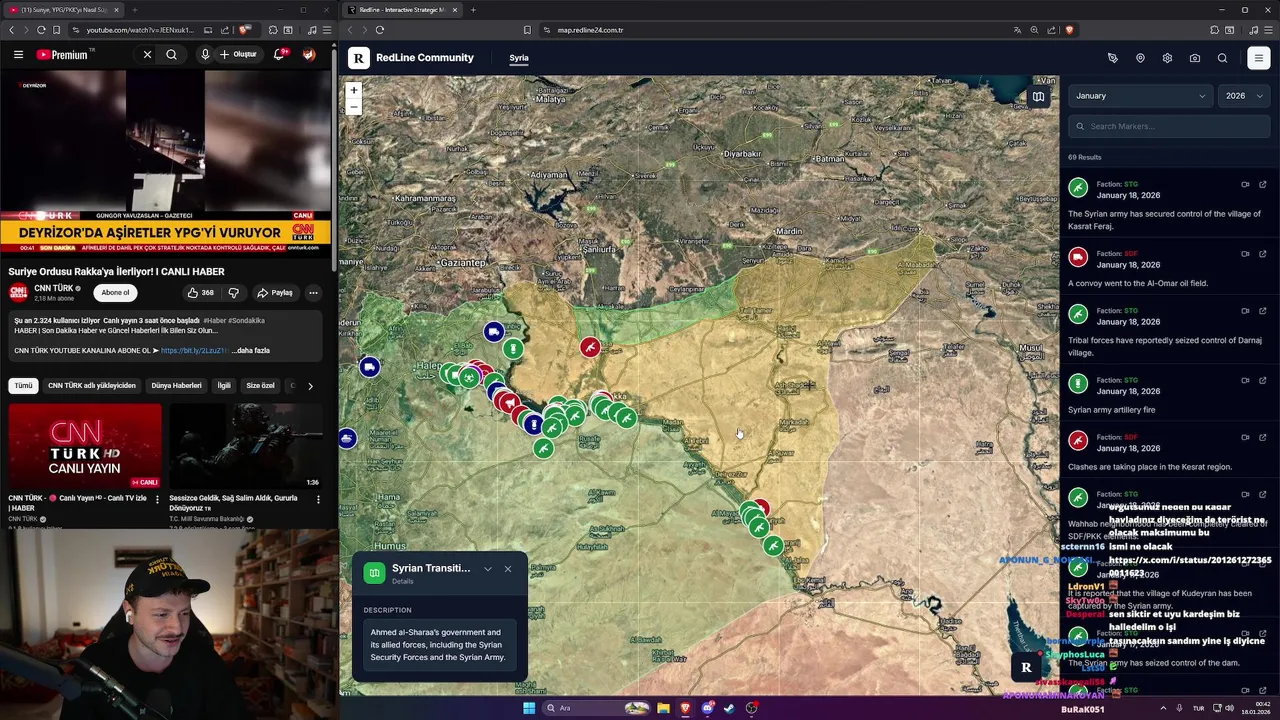Open video icon on Darnaj village entry

[1245, 310]
